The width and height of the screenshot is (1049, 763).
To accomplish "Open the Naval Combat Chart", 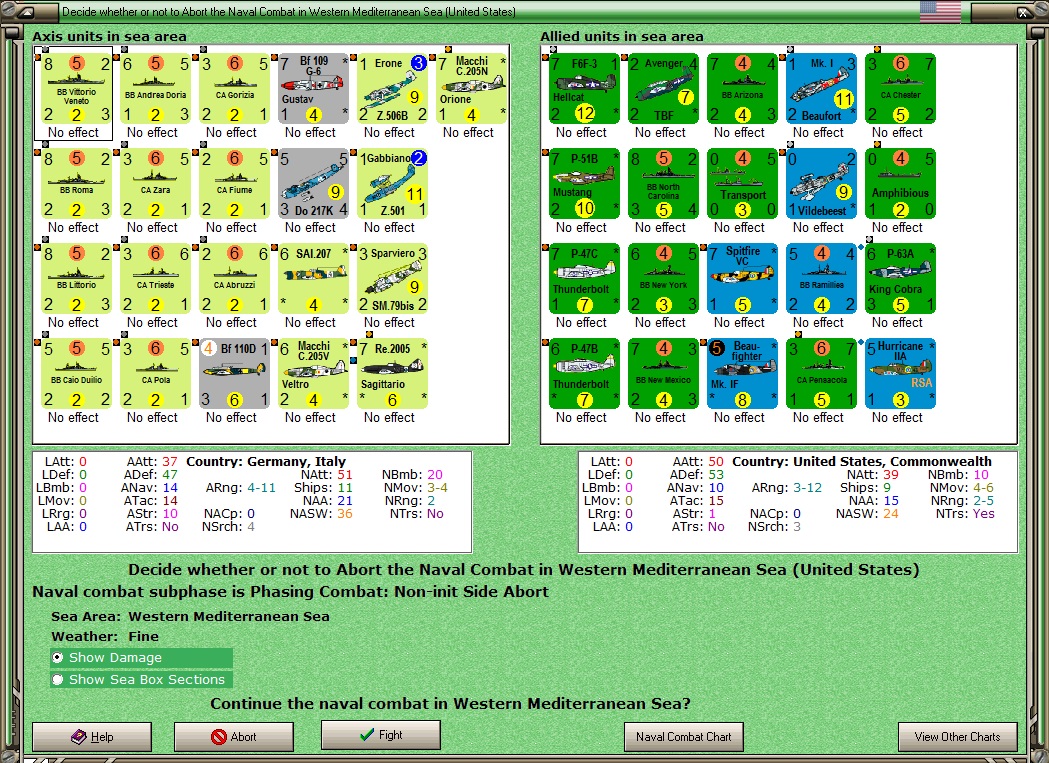I will pos(684,737).
